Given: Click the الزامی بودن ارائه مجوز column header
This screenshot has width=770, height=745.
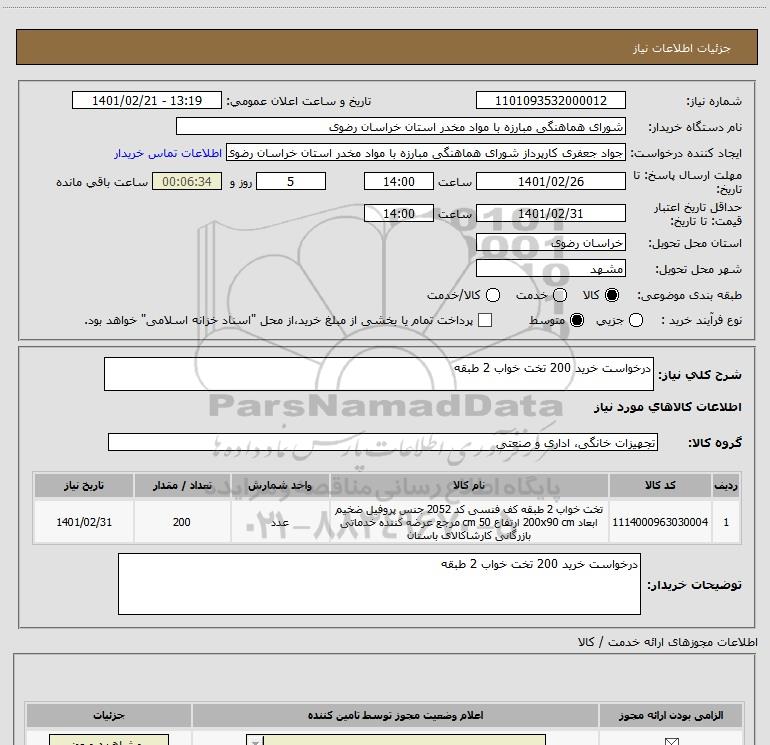Looking at the screenshot, I should 671,715.
